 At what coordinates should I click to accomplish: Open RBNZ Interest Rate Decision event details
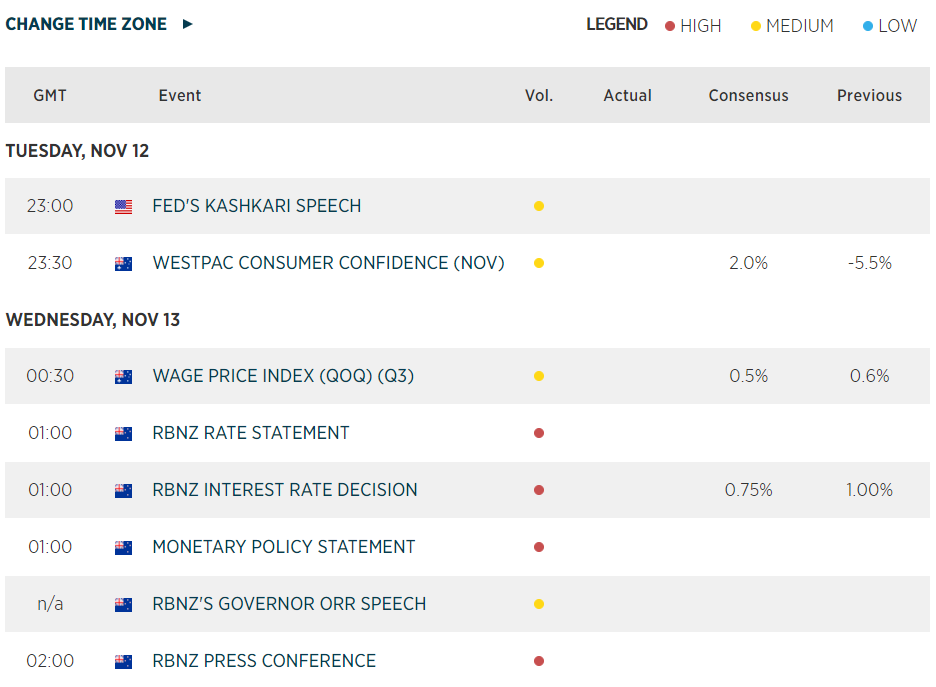click(285, 490)
